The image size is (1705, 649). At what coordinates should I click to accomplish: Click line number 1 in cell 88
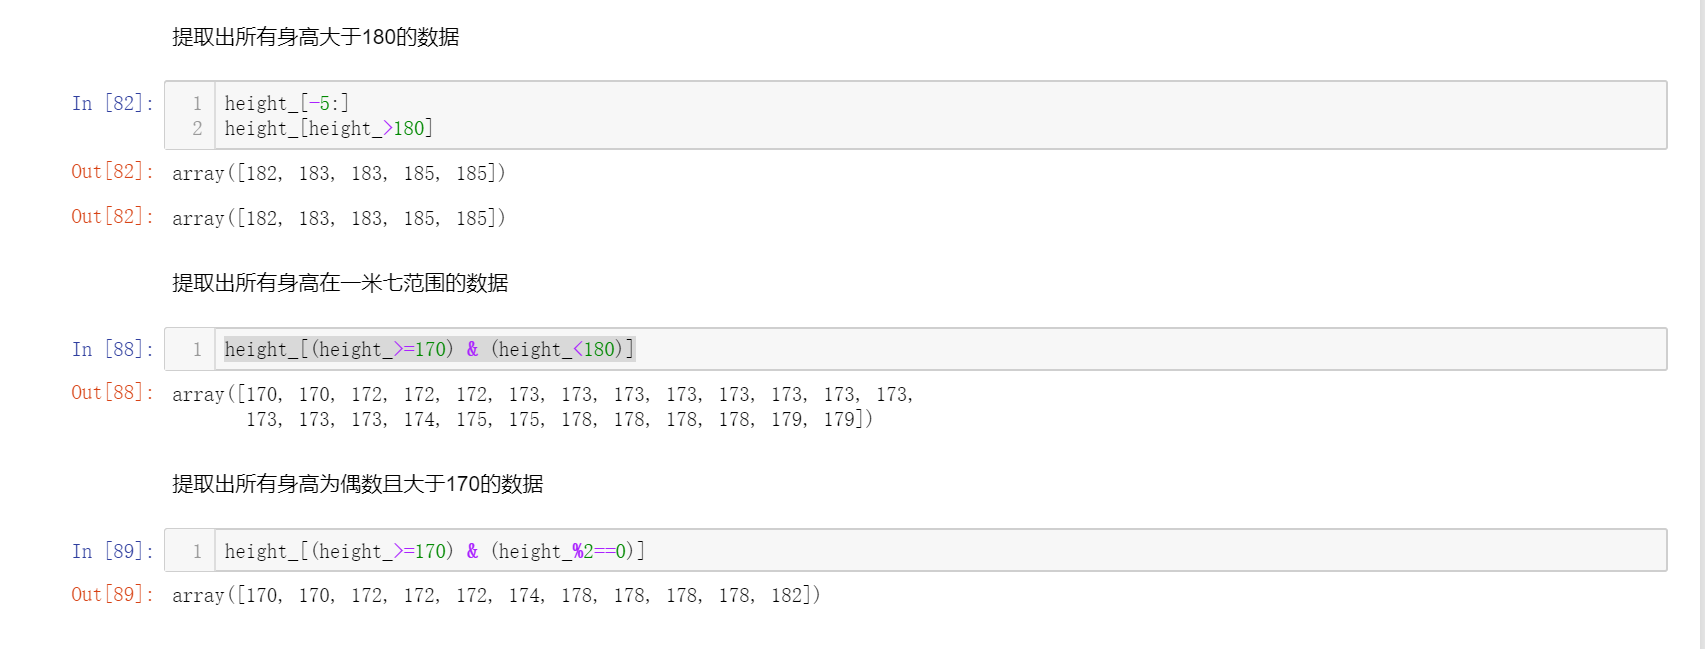click(197, 349)
